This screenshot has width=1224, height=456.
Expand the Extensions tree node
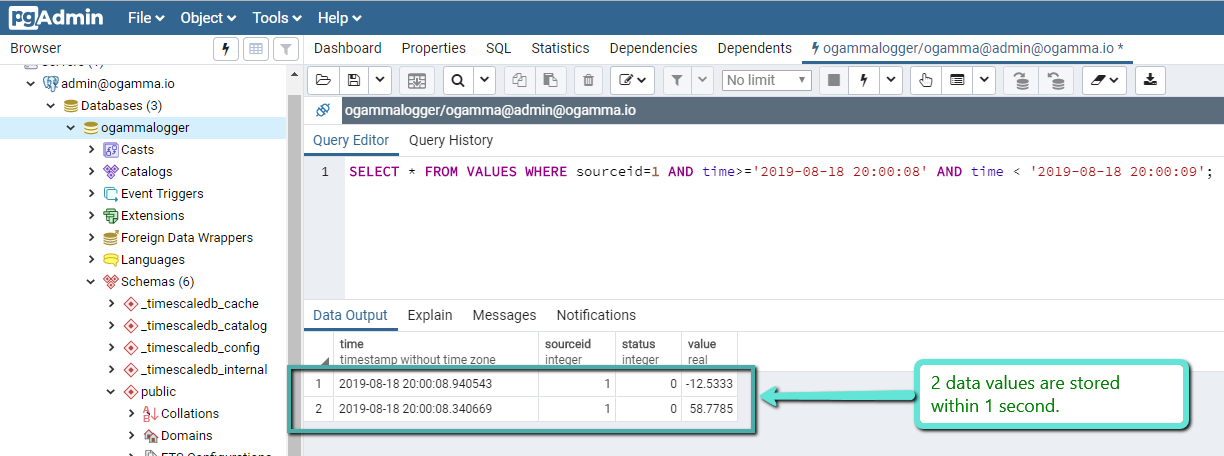tap(92, 216)
